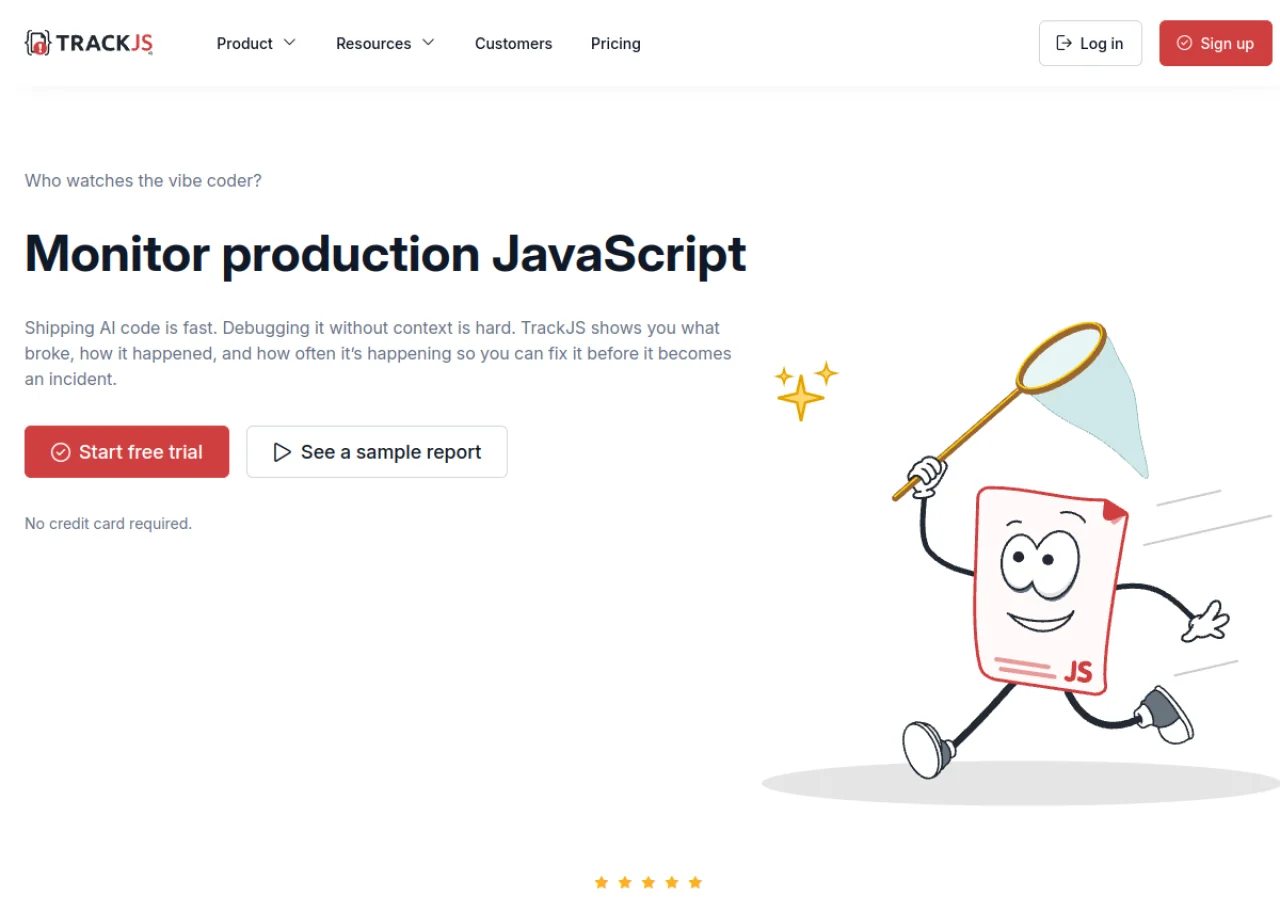
Task: Click the Sign up button
Action: coord(1215,43)
